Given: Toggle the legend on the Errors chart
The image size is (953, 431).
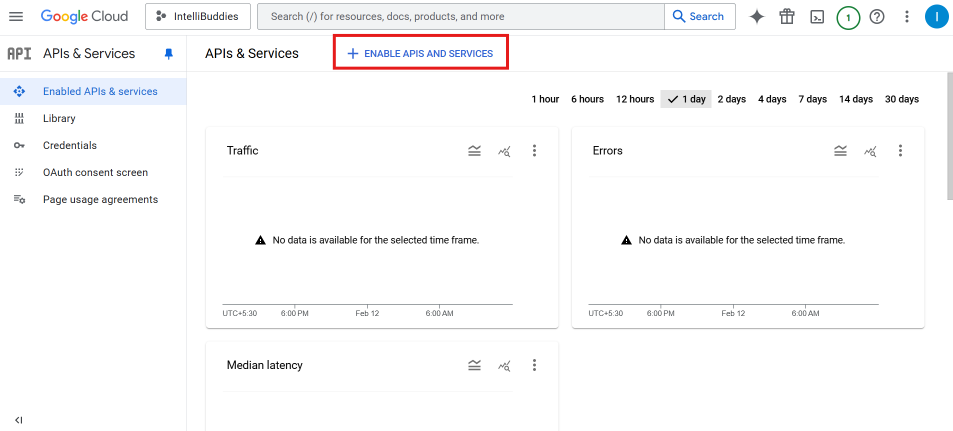Looking at the screenshot, I should click(x=841, y=151).
